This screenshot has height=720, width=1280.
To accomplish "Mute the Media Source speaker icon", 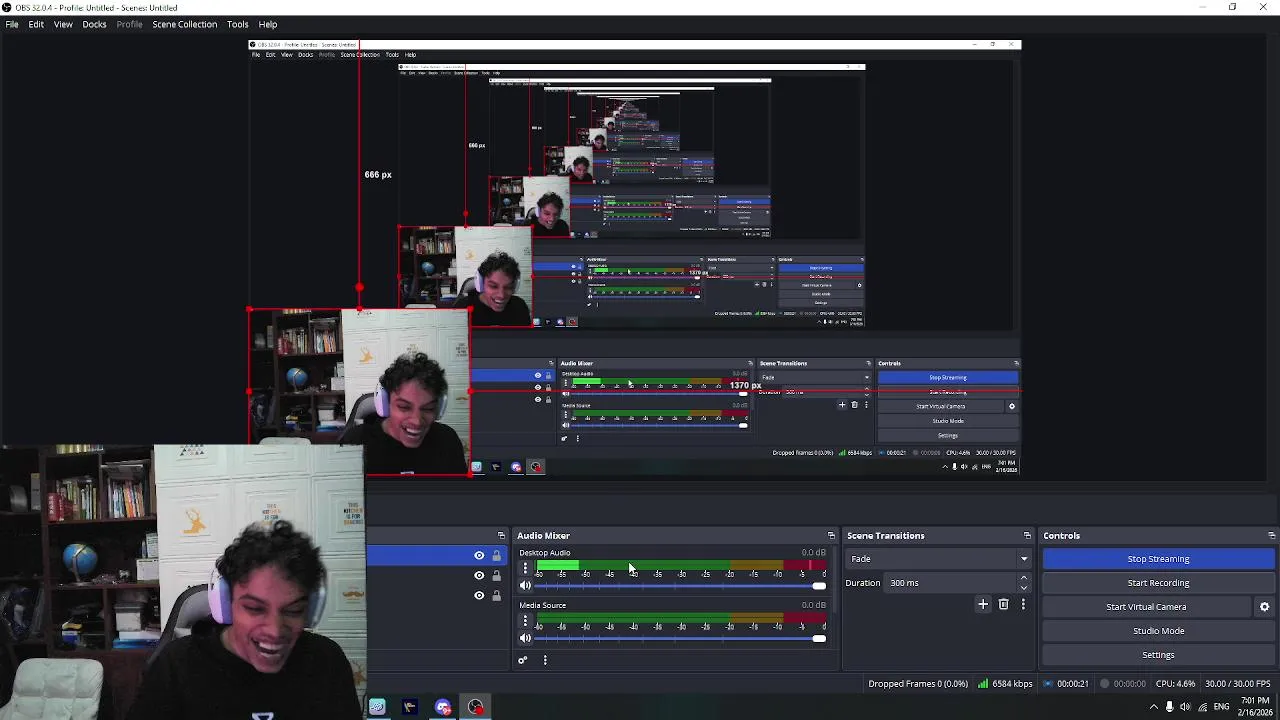I will [525, 638].
